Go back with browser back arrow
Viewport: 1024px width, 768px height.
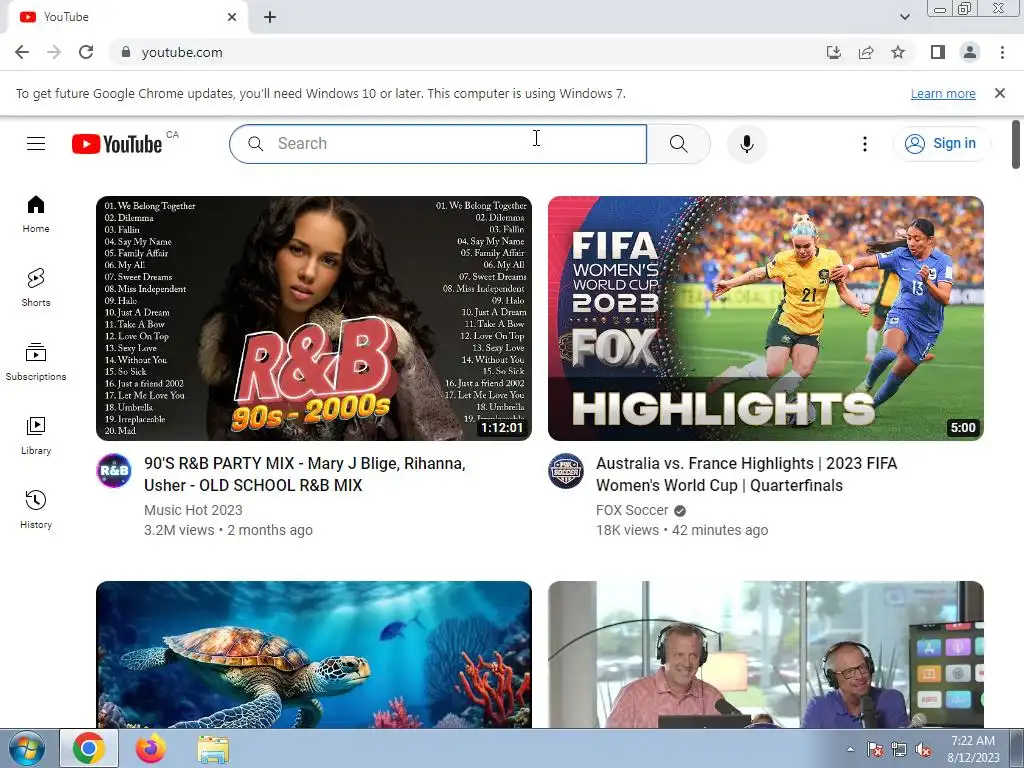click(x=22, y=52)
